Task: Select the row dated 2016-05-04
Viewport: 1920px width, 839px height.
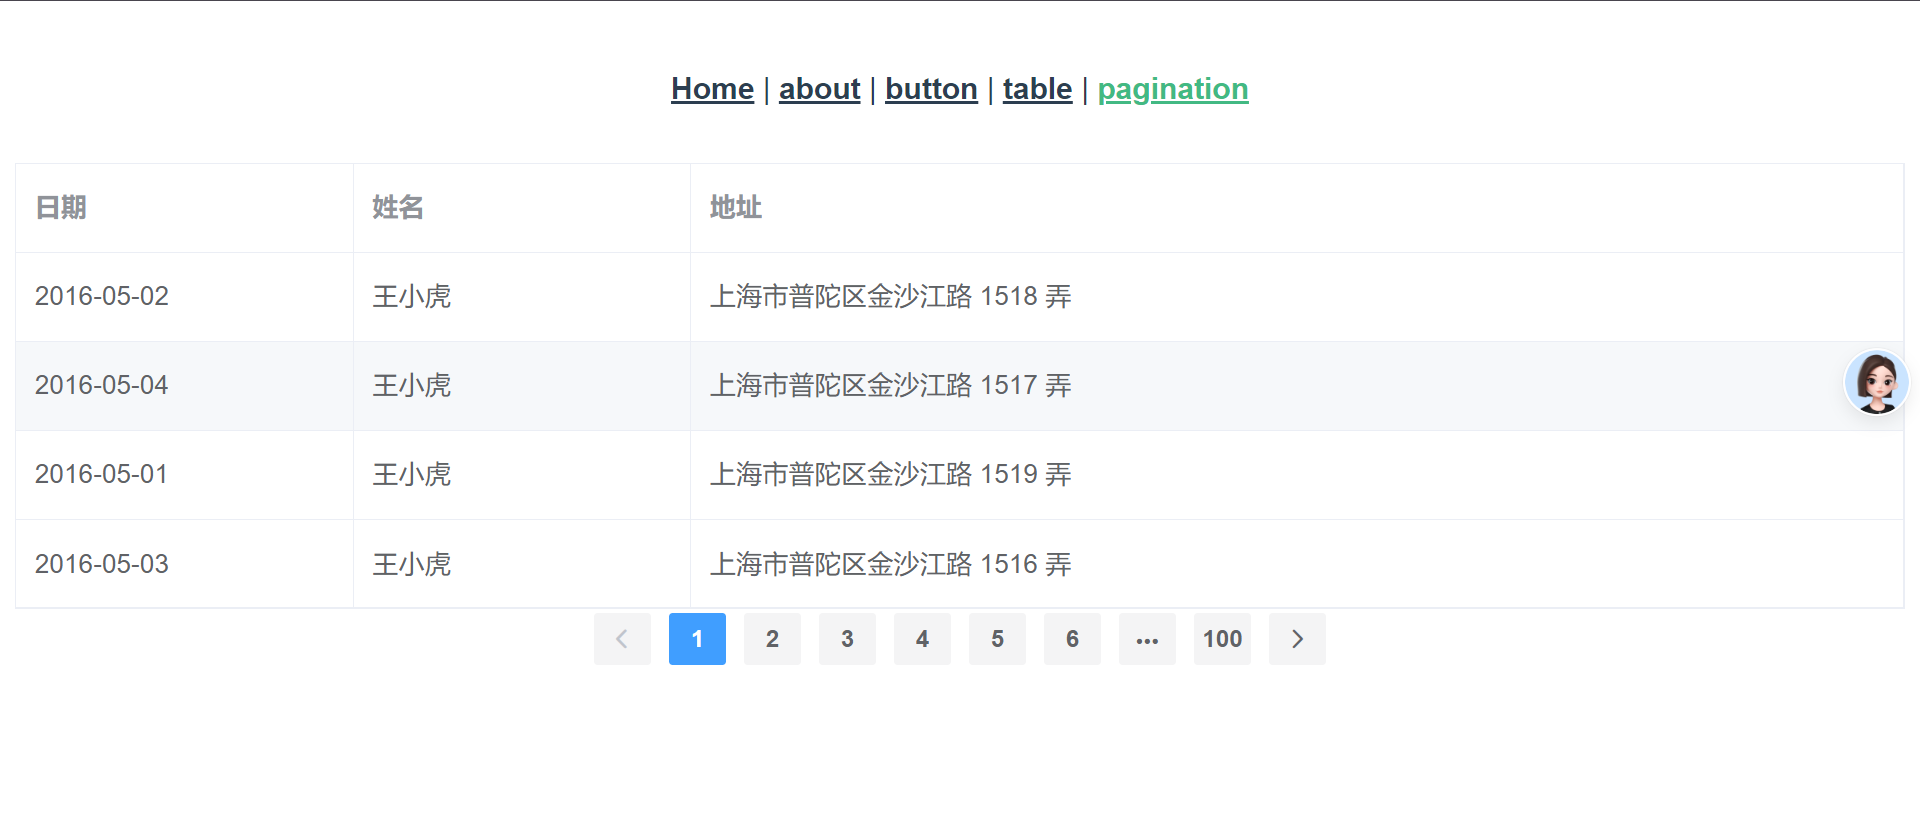Action: pos(101,385)
